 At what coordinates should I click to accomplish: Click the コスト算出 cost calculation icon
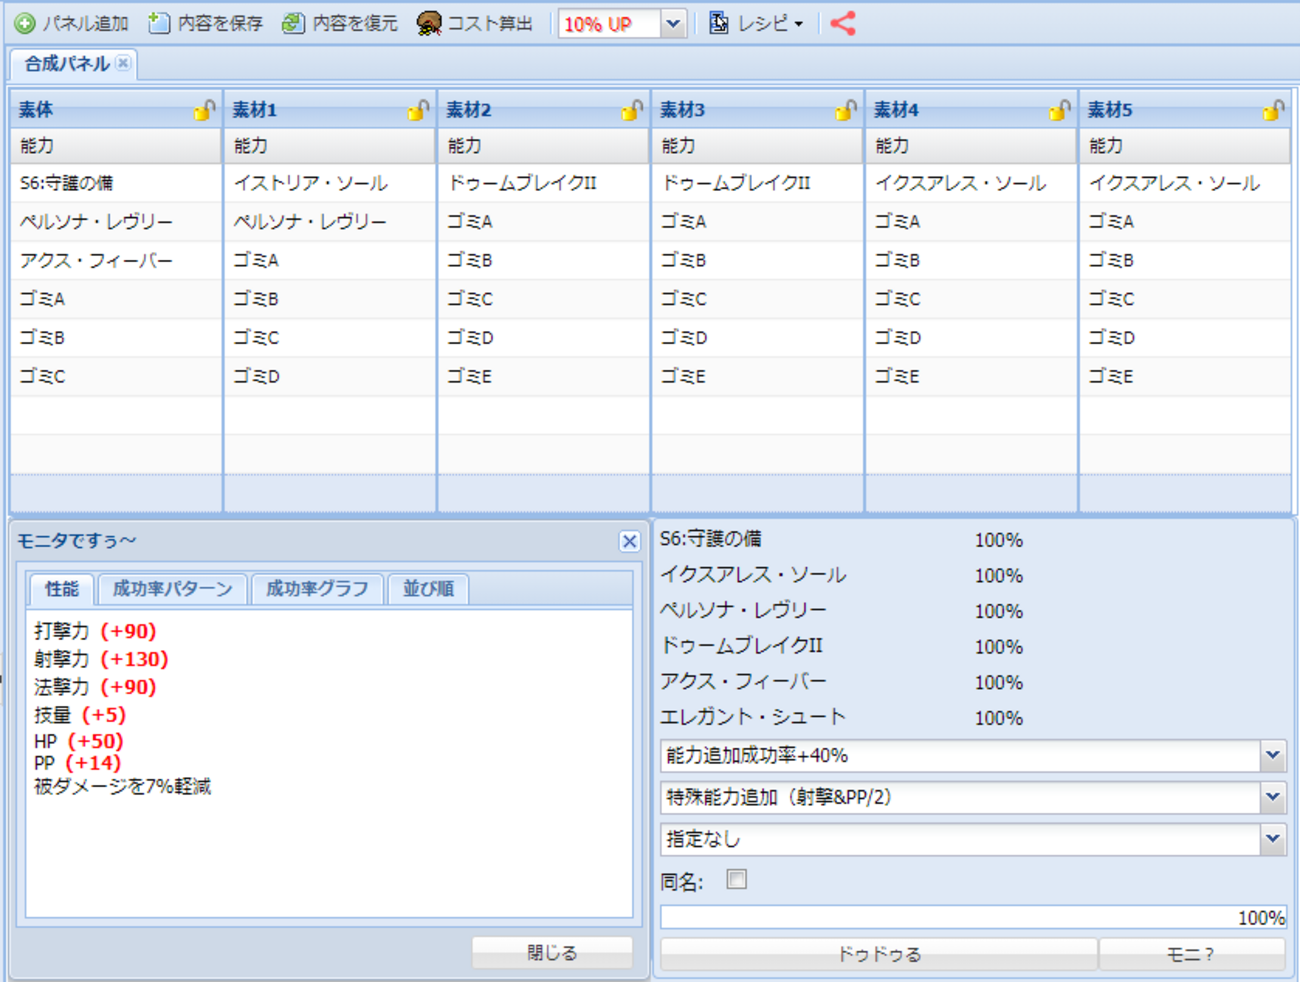429,23
